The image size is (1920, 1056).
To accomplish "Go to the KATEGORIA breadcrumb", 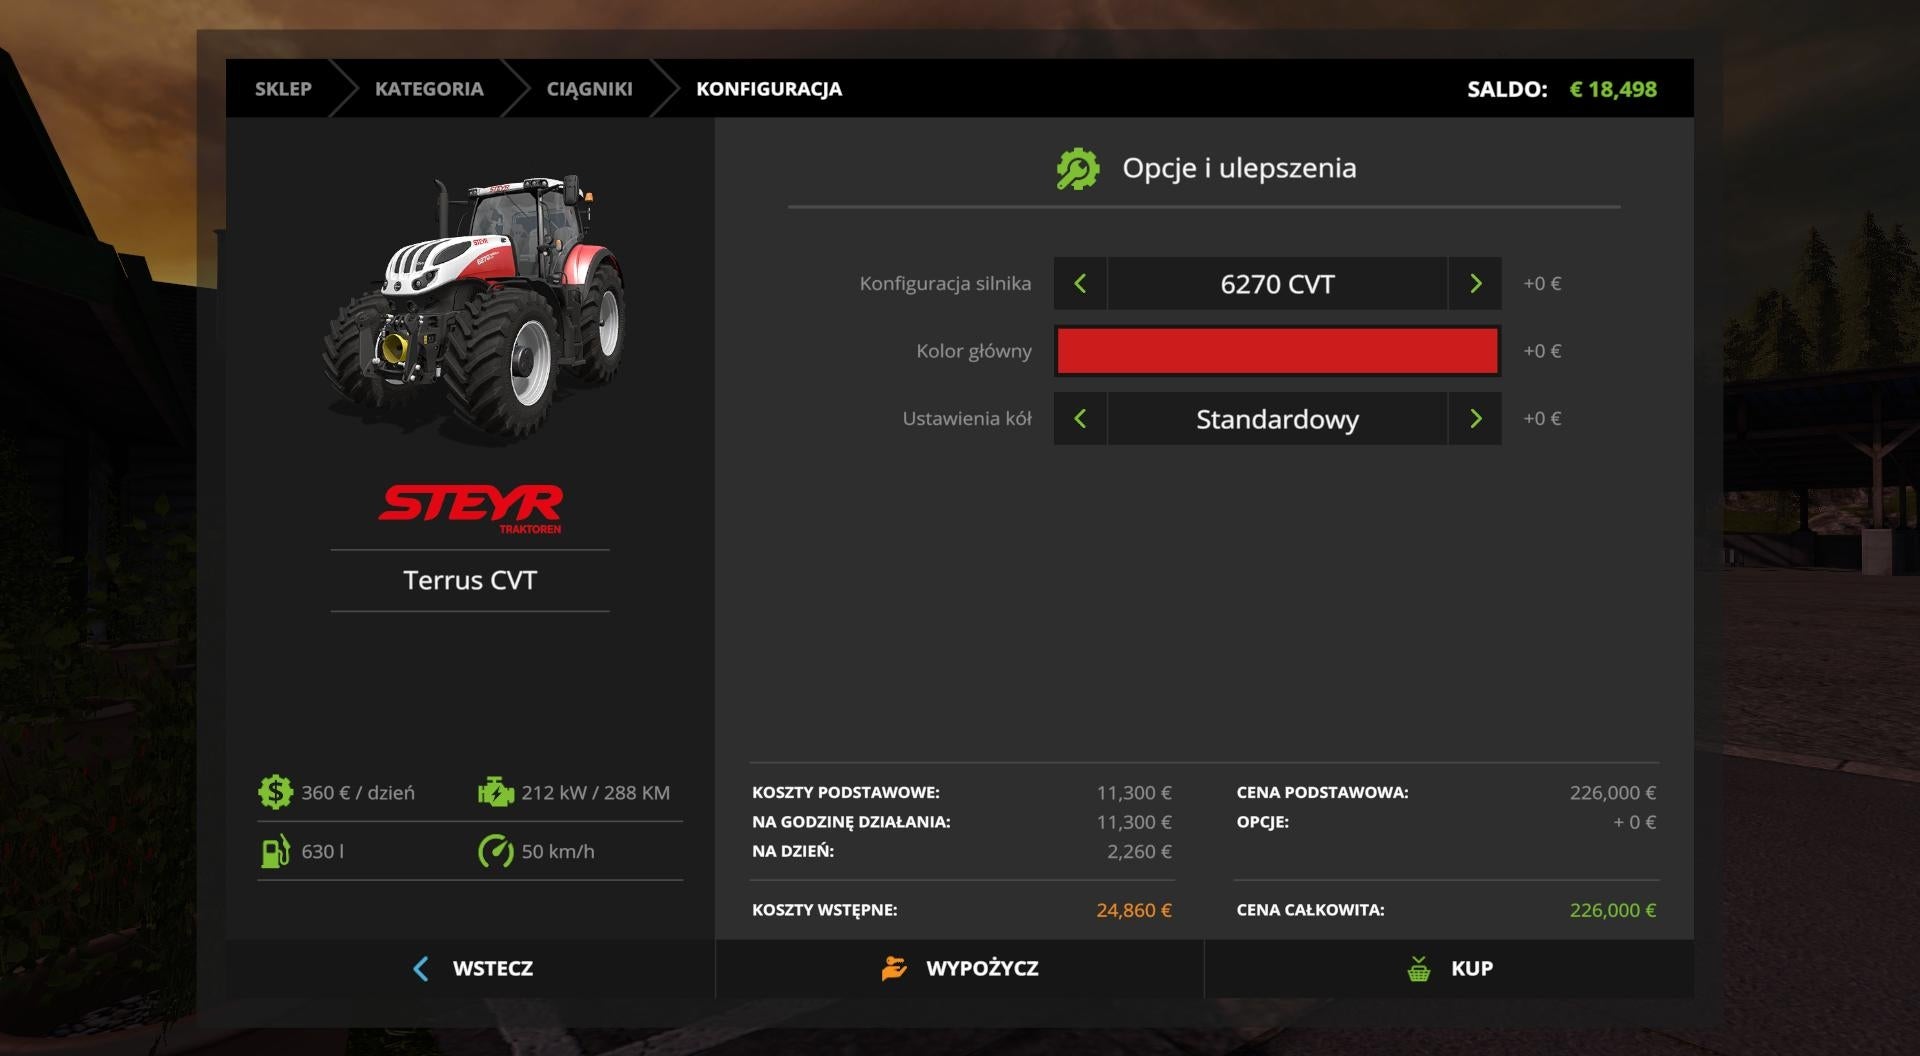I will point(429,89).
